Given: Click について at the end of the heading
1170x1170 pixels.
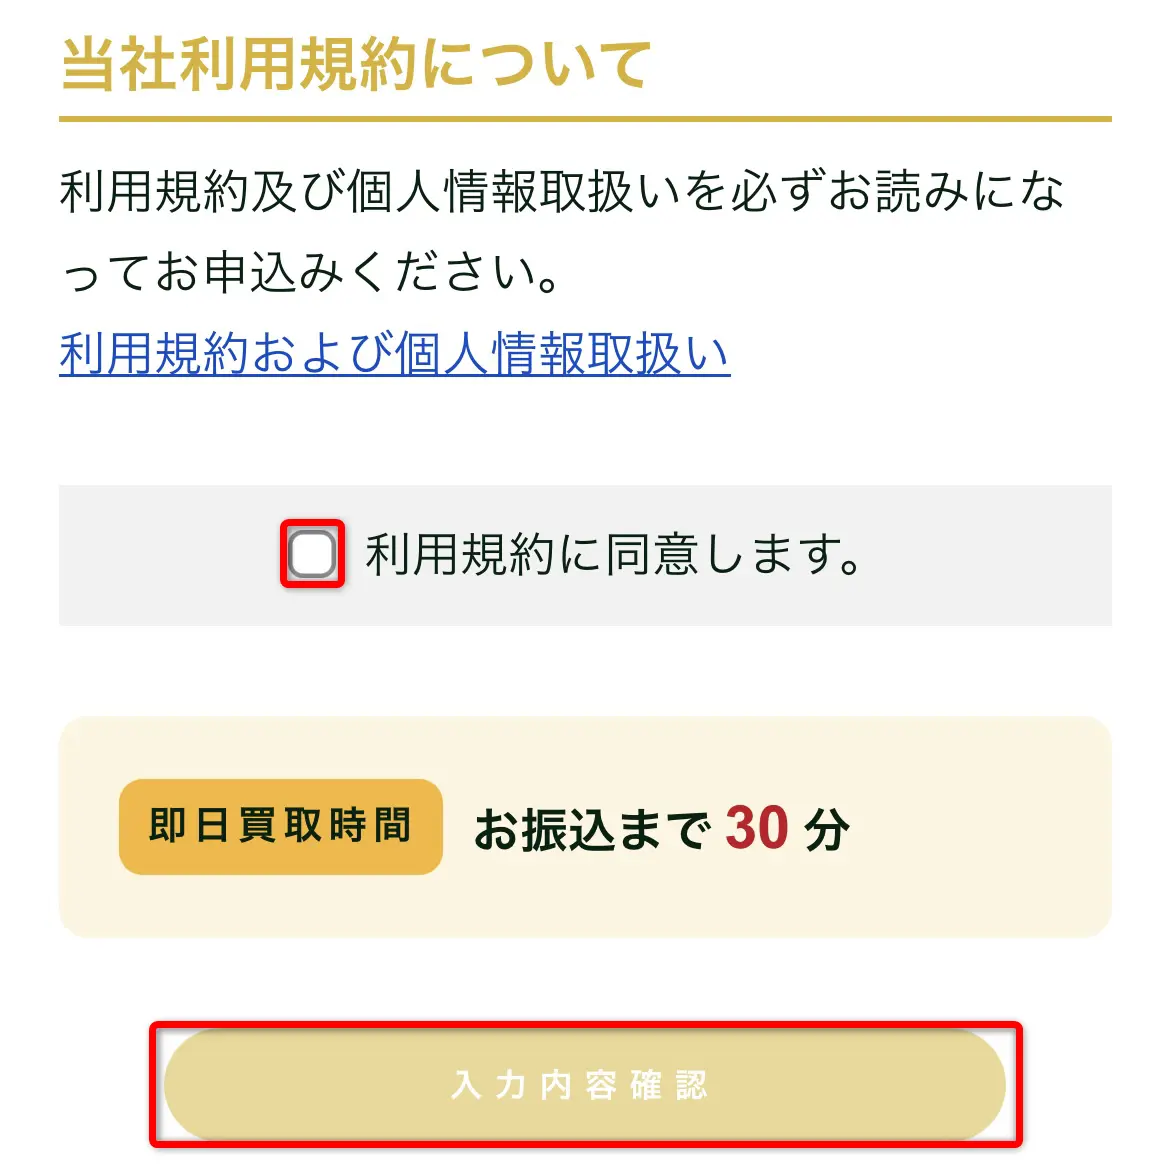Looking at the screenshot, I should [535, 65].
